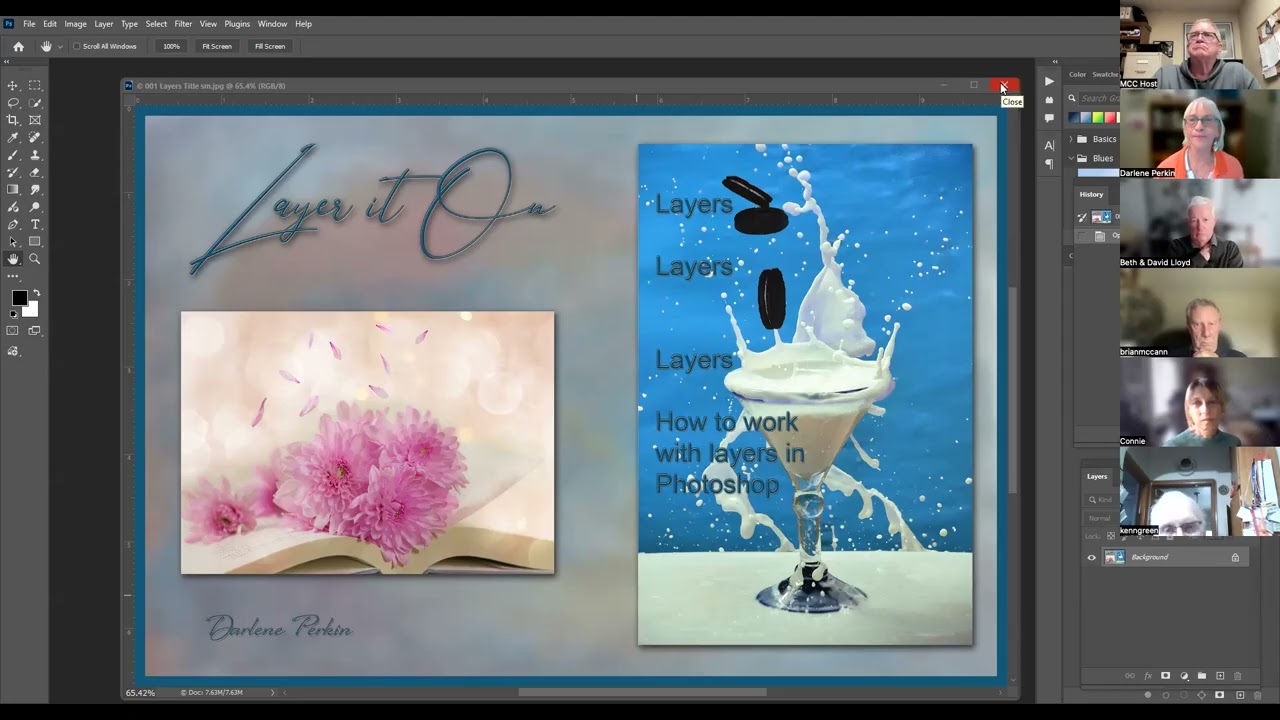
Task: Select the Spot Healing Brush tool
Action: 35,138
